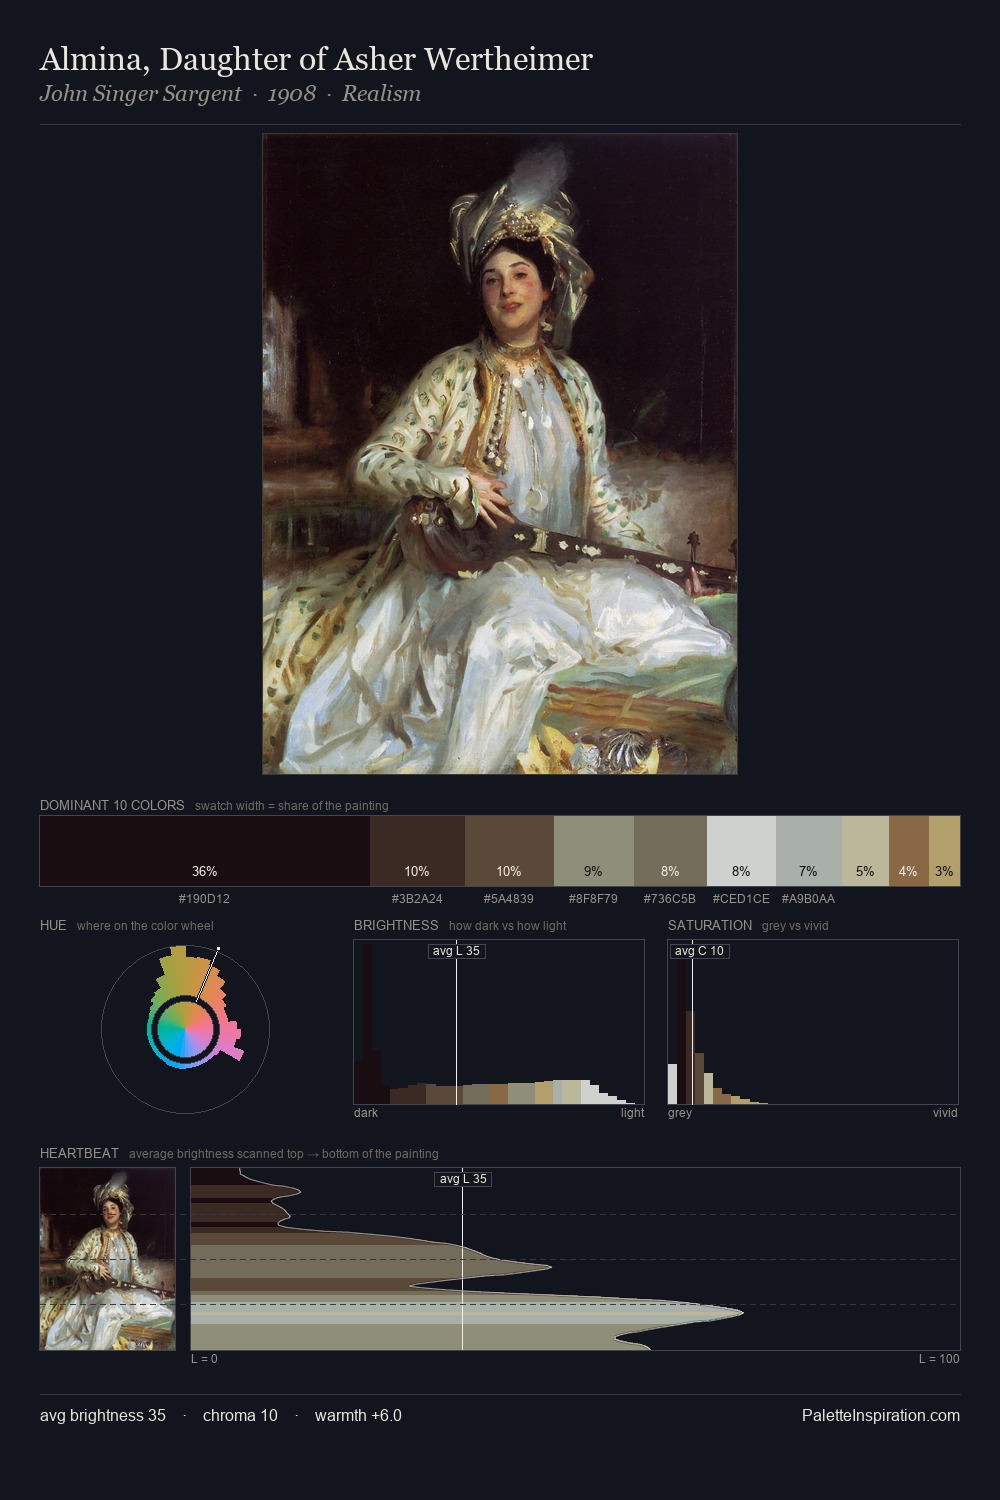This screenshot has height=1500, width=1000.
Task: Click the Heartbeat brightness peak curve
Action: point(740,1311)
